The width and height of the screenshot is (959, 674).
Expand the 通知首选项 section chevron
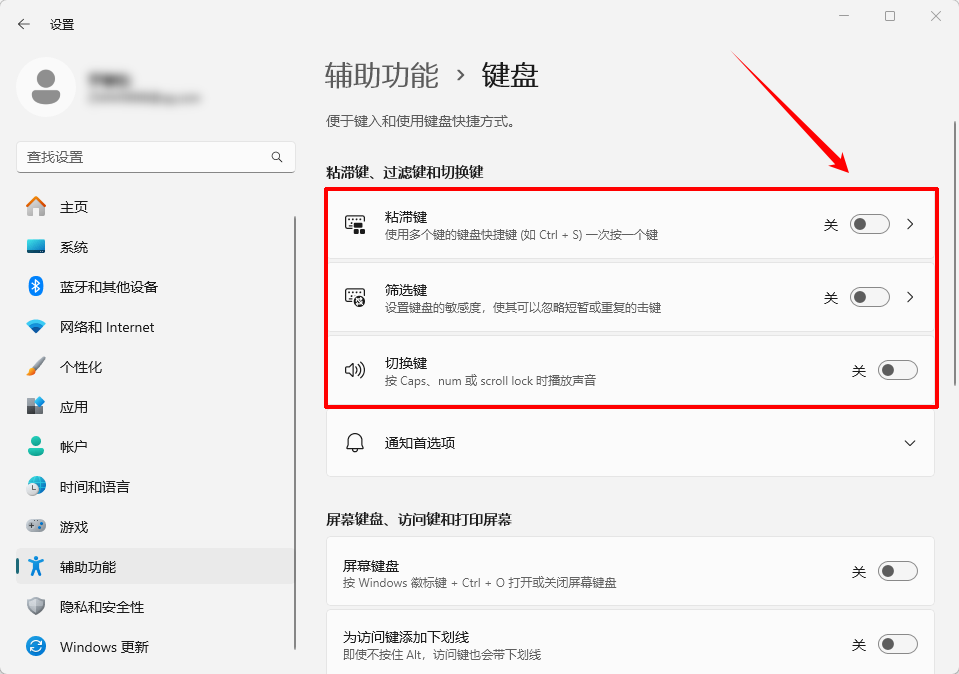[910, 443]
